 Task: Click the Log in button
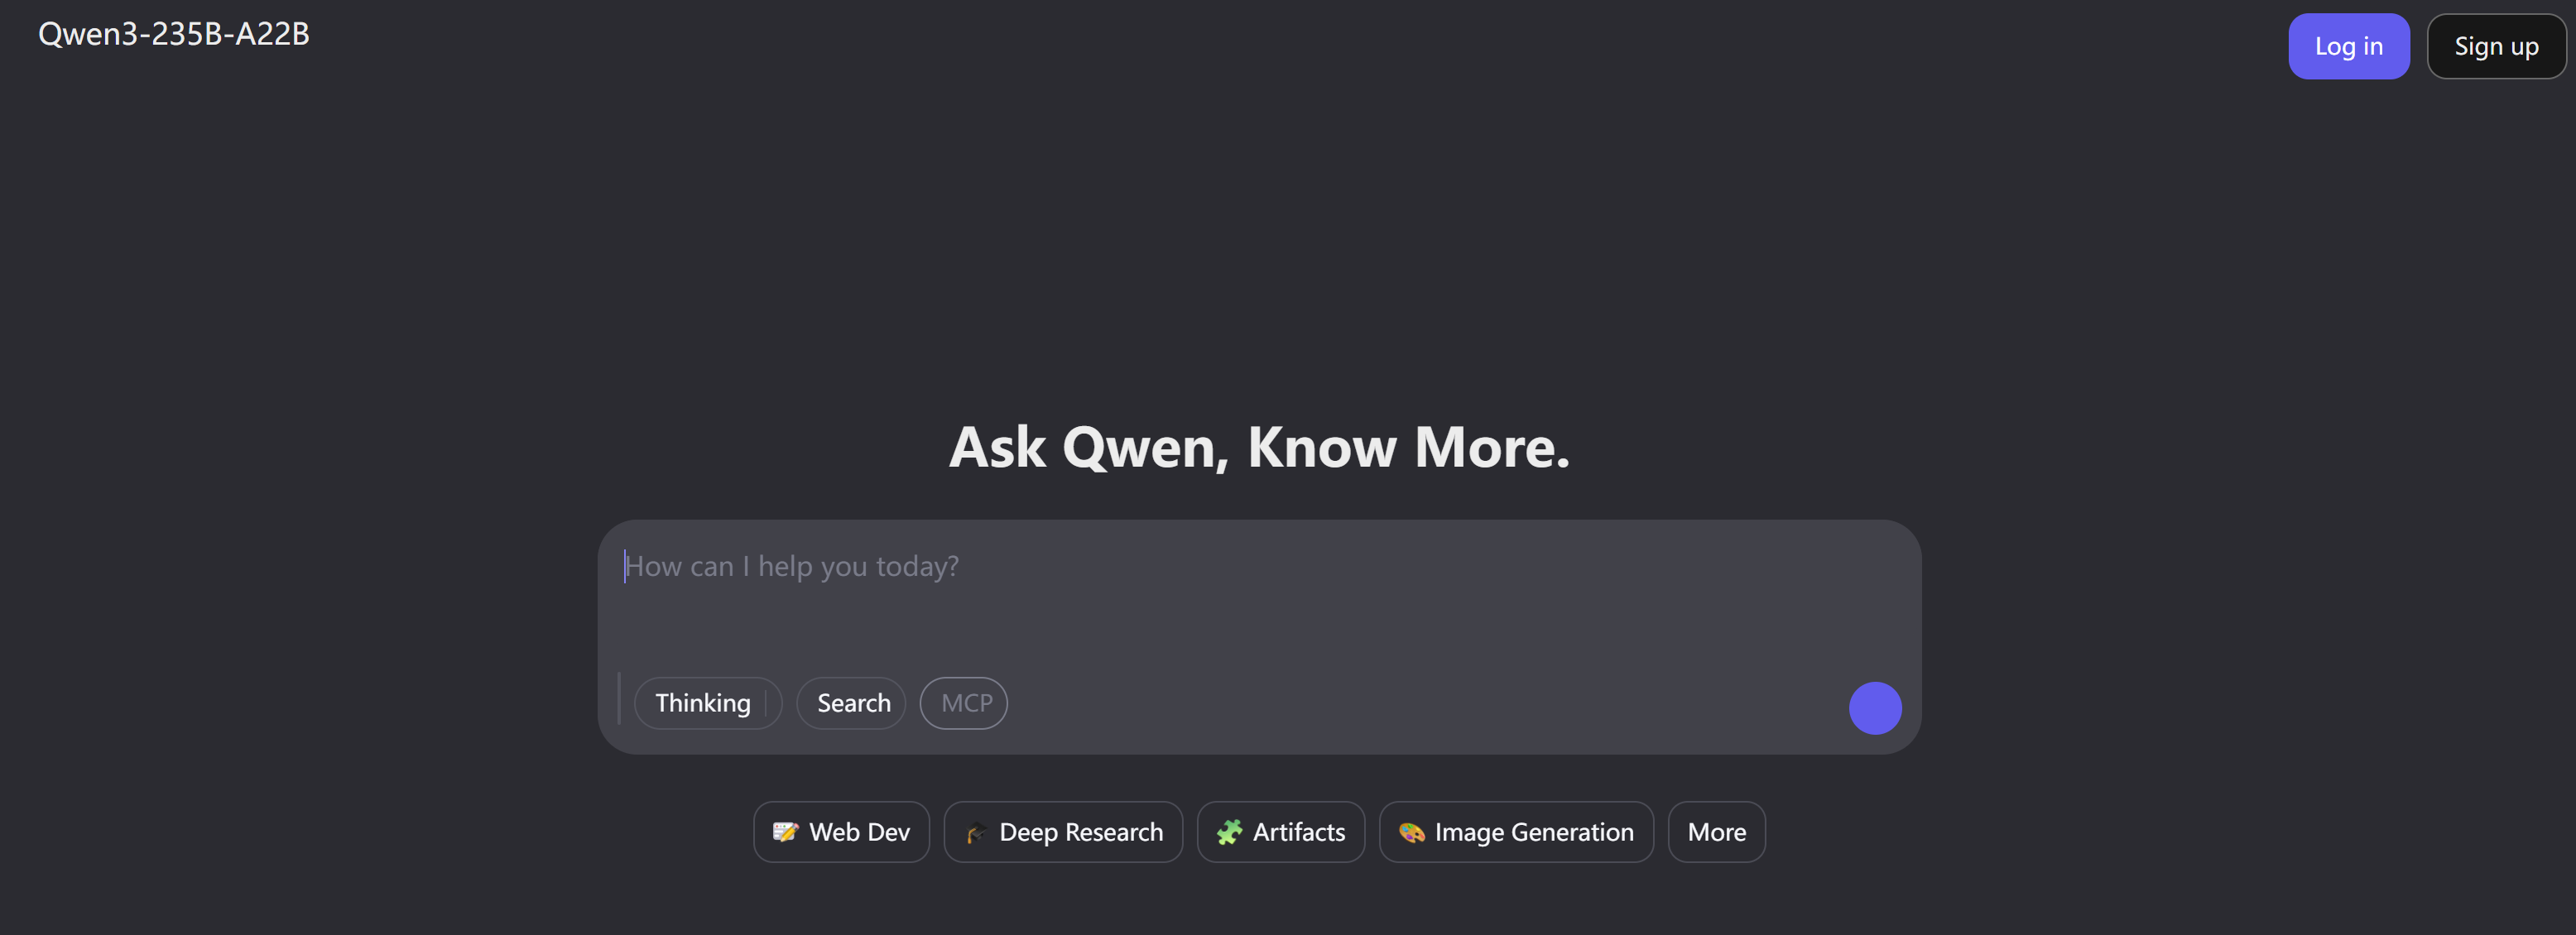coord(2348,46)
